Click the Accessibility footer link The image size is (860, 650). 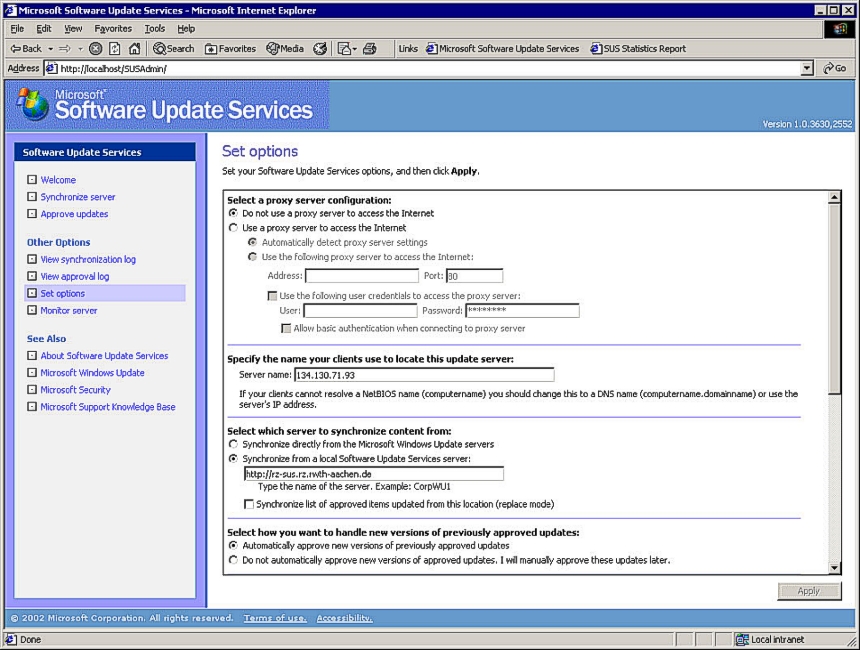coord(344,618)
